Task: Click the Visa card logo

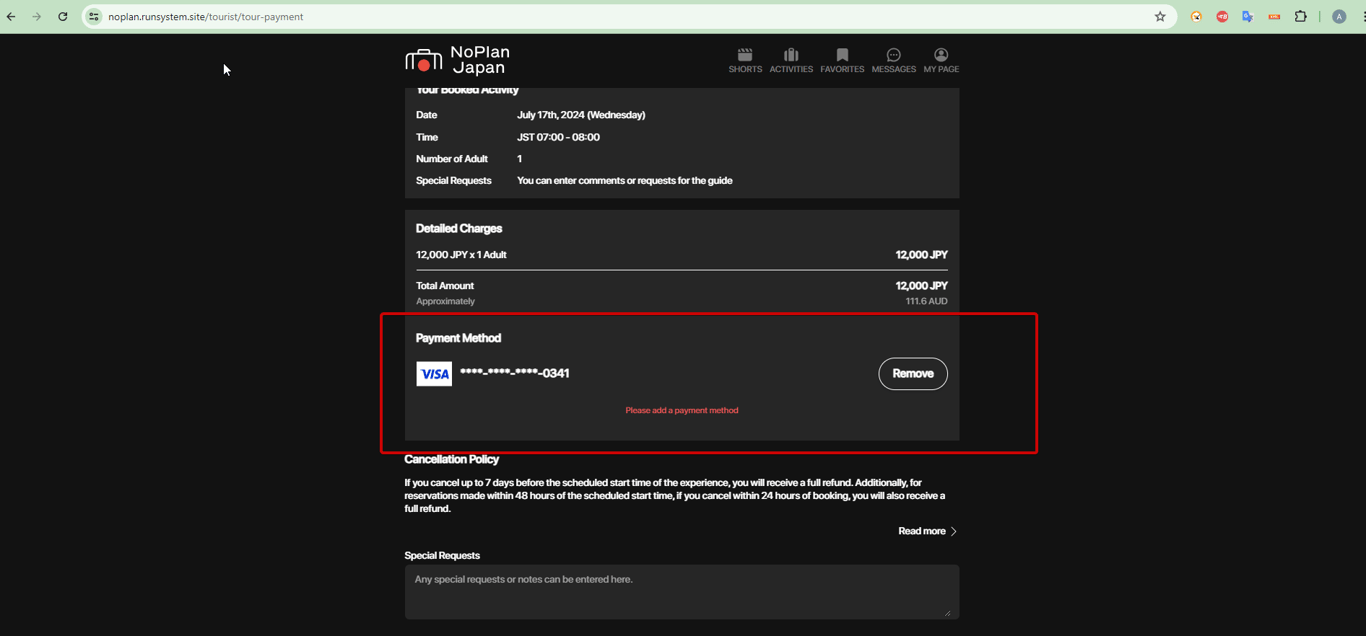Action: point(434,374)
